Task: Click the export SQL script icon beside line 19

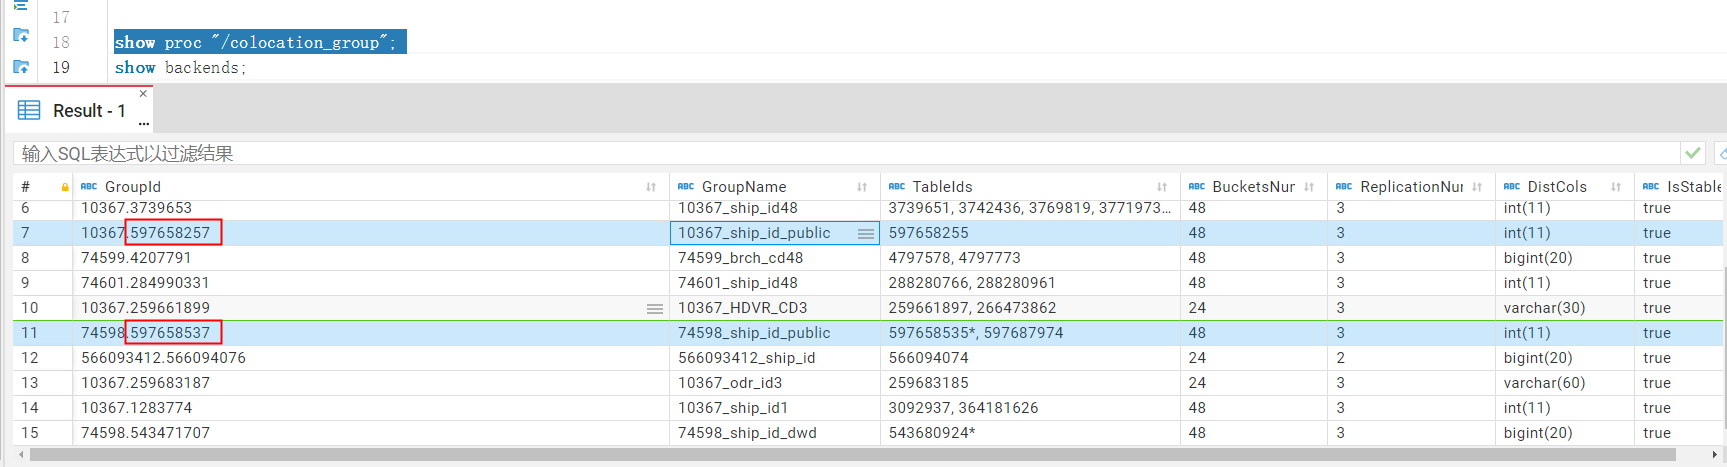Action: tap(21, 67)
